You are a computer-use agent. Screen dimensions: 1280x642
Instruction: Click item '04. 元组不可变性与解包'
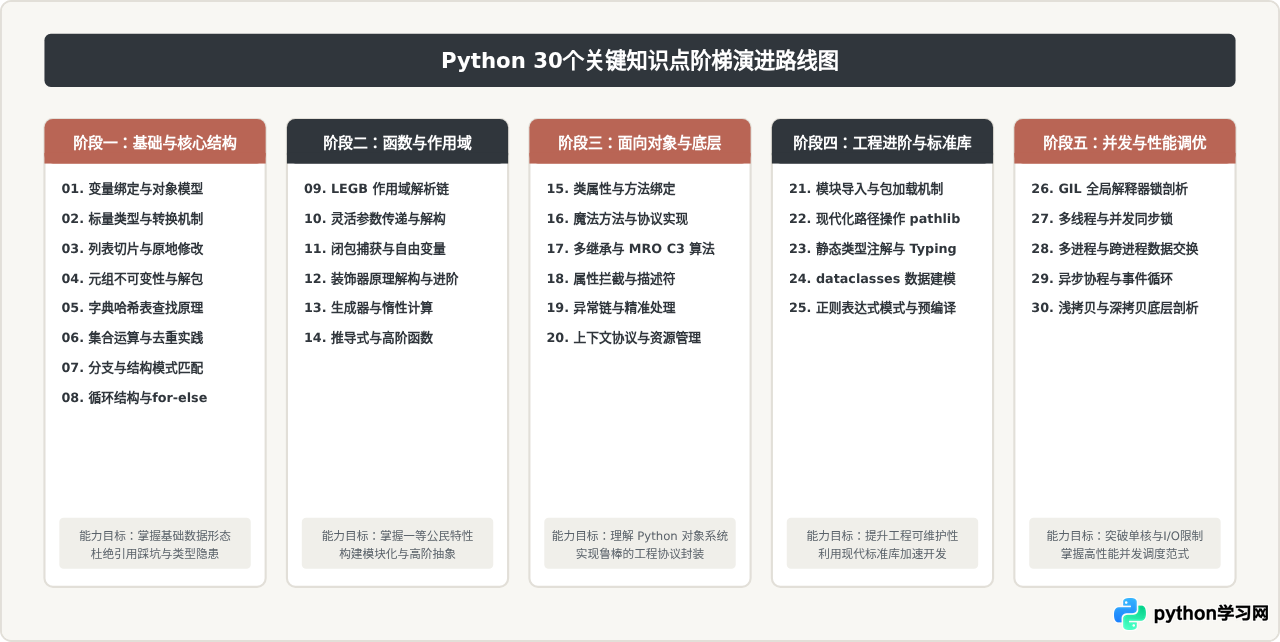pyautogui.click(x=132, y=278)
